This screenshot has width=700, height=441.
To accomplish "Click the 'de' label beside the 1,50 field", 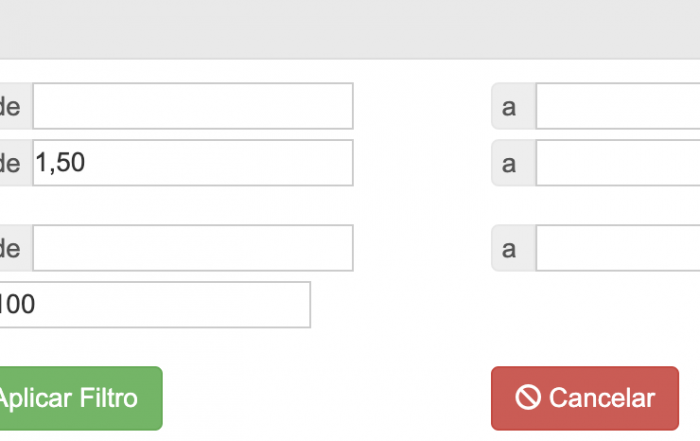I will coord(13,162).
